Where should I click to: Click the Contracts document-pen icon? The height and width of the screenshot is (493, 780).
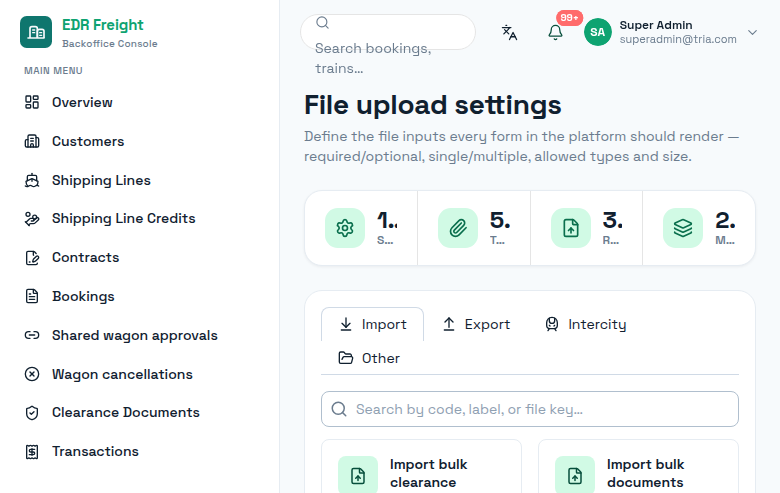click(x=32, y=257)
